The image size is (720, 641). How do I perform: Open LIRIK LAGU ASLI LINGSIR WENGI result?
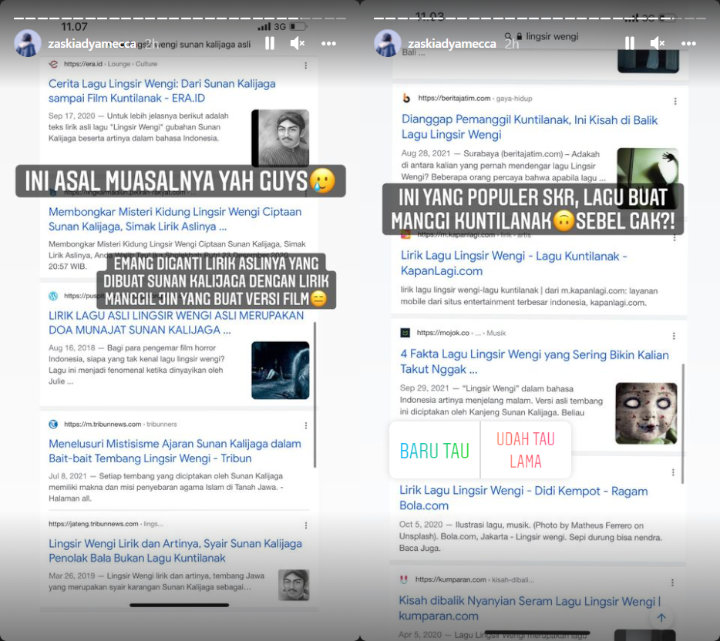(176, 323)
